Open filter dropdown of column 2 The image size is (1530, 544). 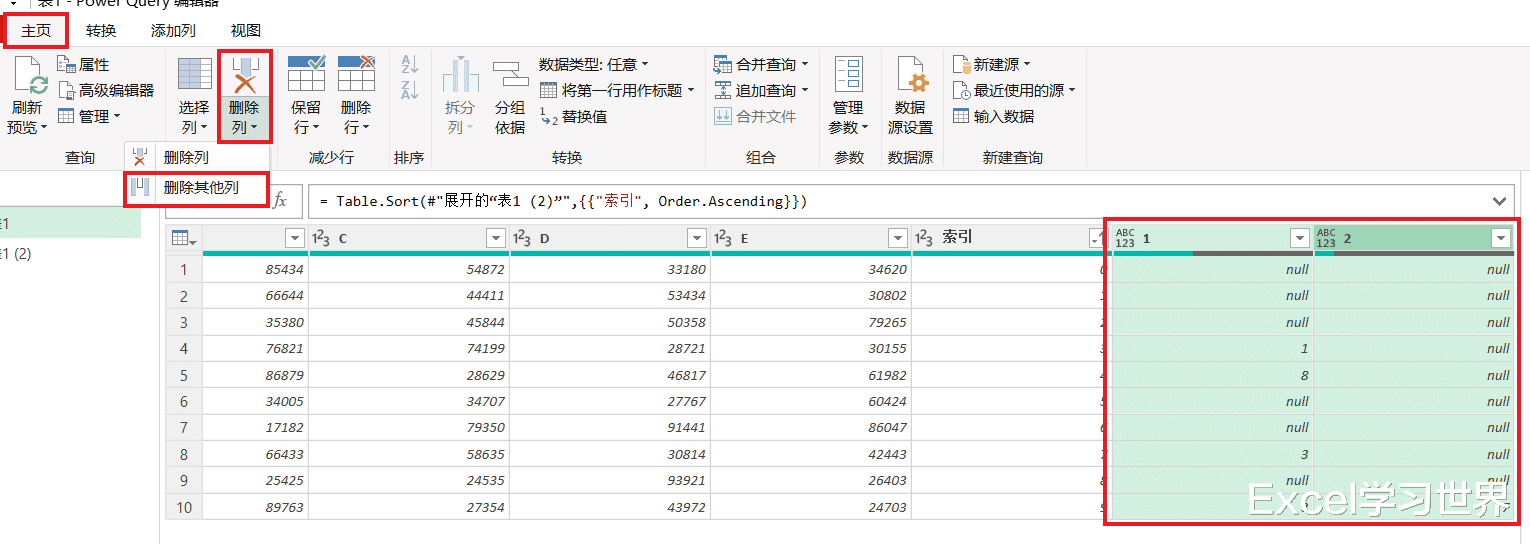click(x=1500, y=238)
